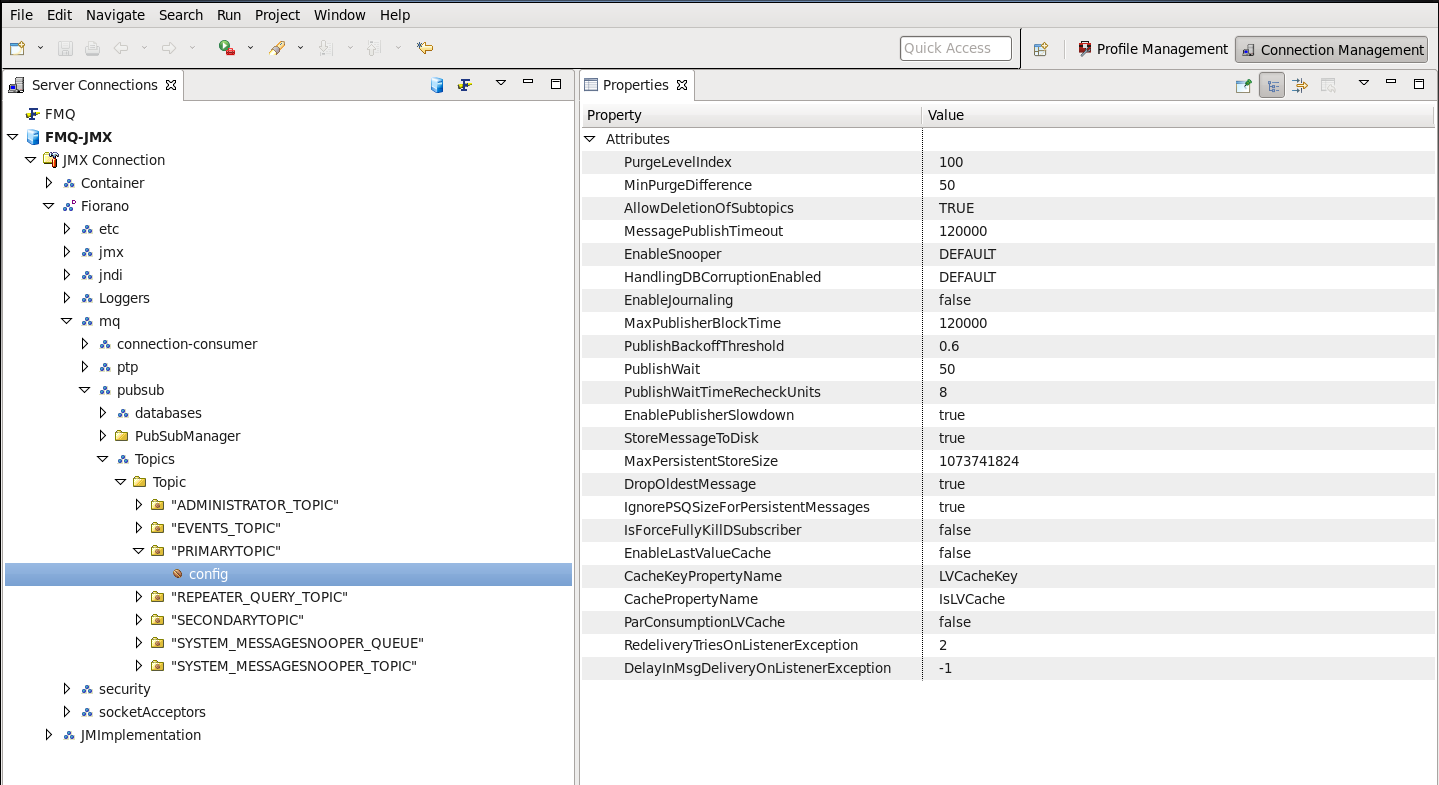Collapse the "PRIMARYTOPIC" node
This screenshot has height=785, width=1439.
pyautogui.click(x=139, y=551)
